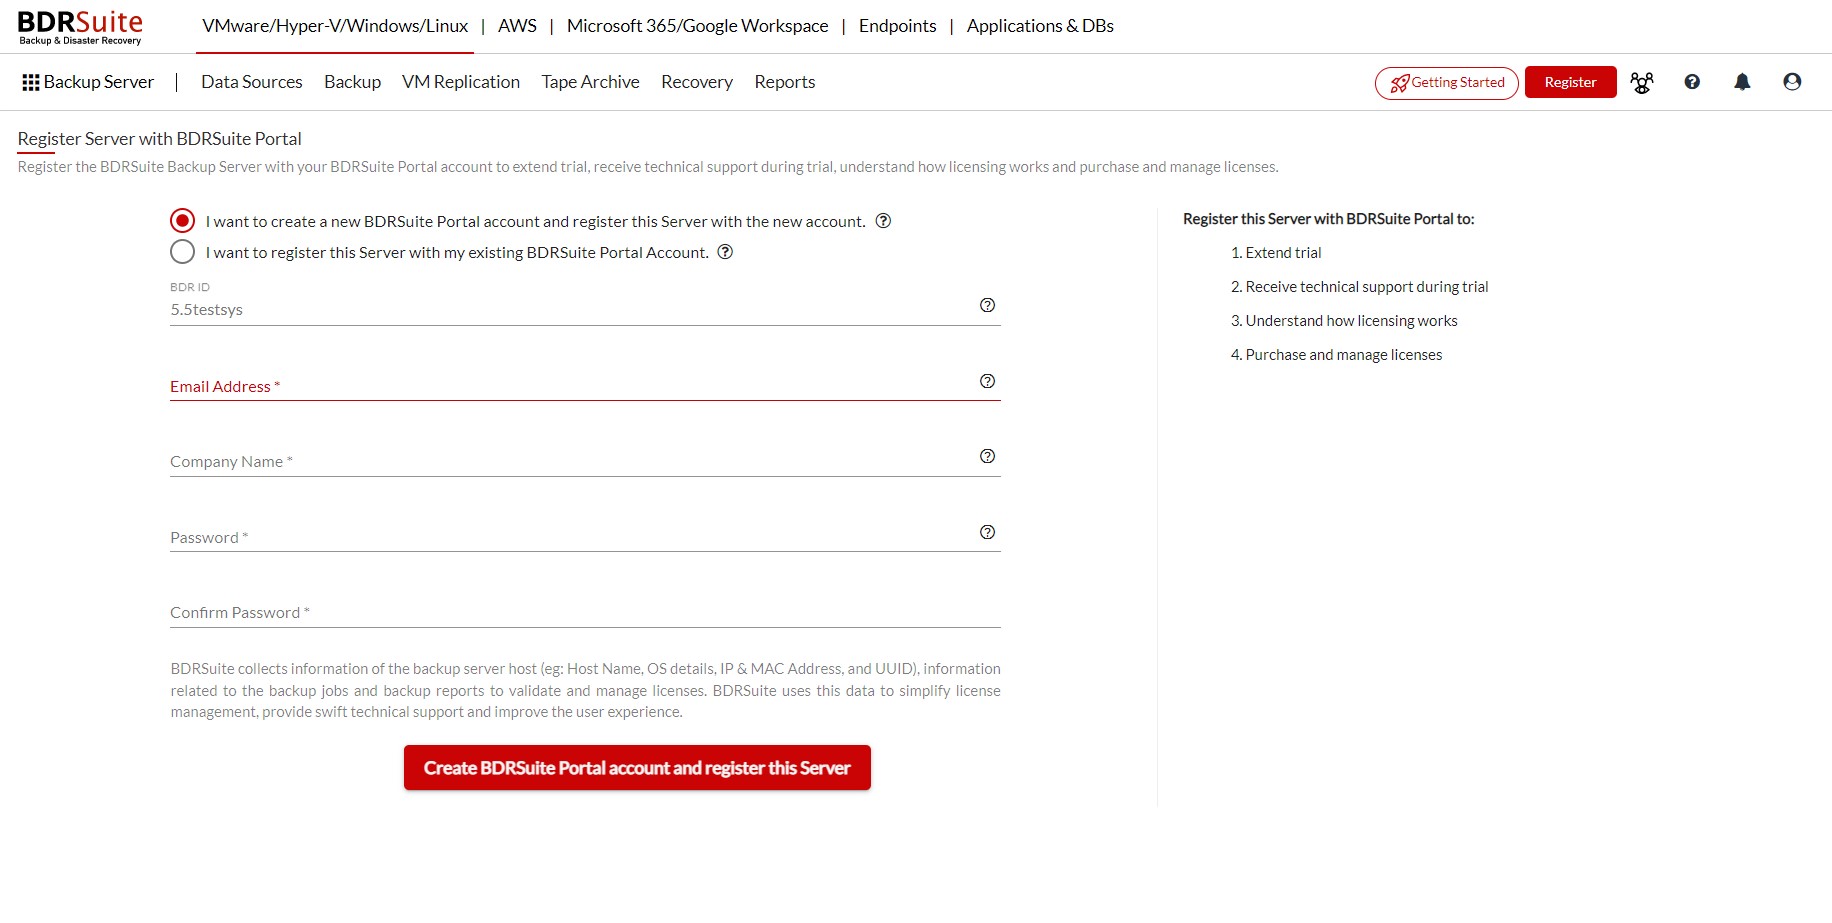This screenshot has height=923, width=1832.
Task: Open the Tape Archive menu
Action: [590, 82]
